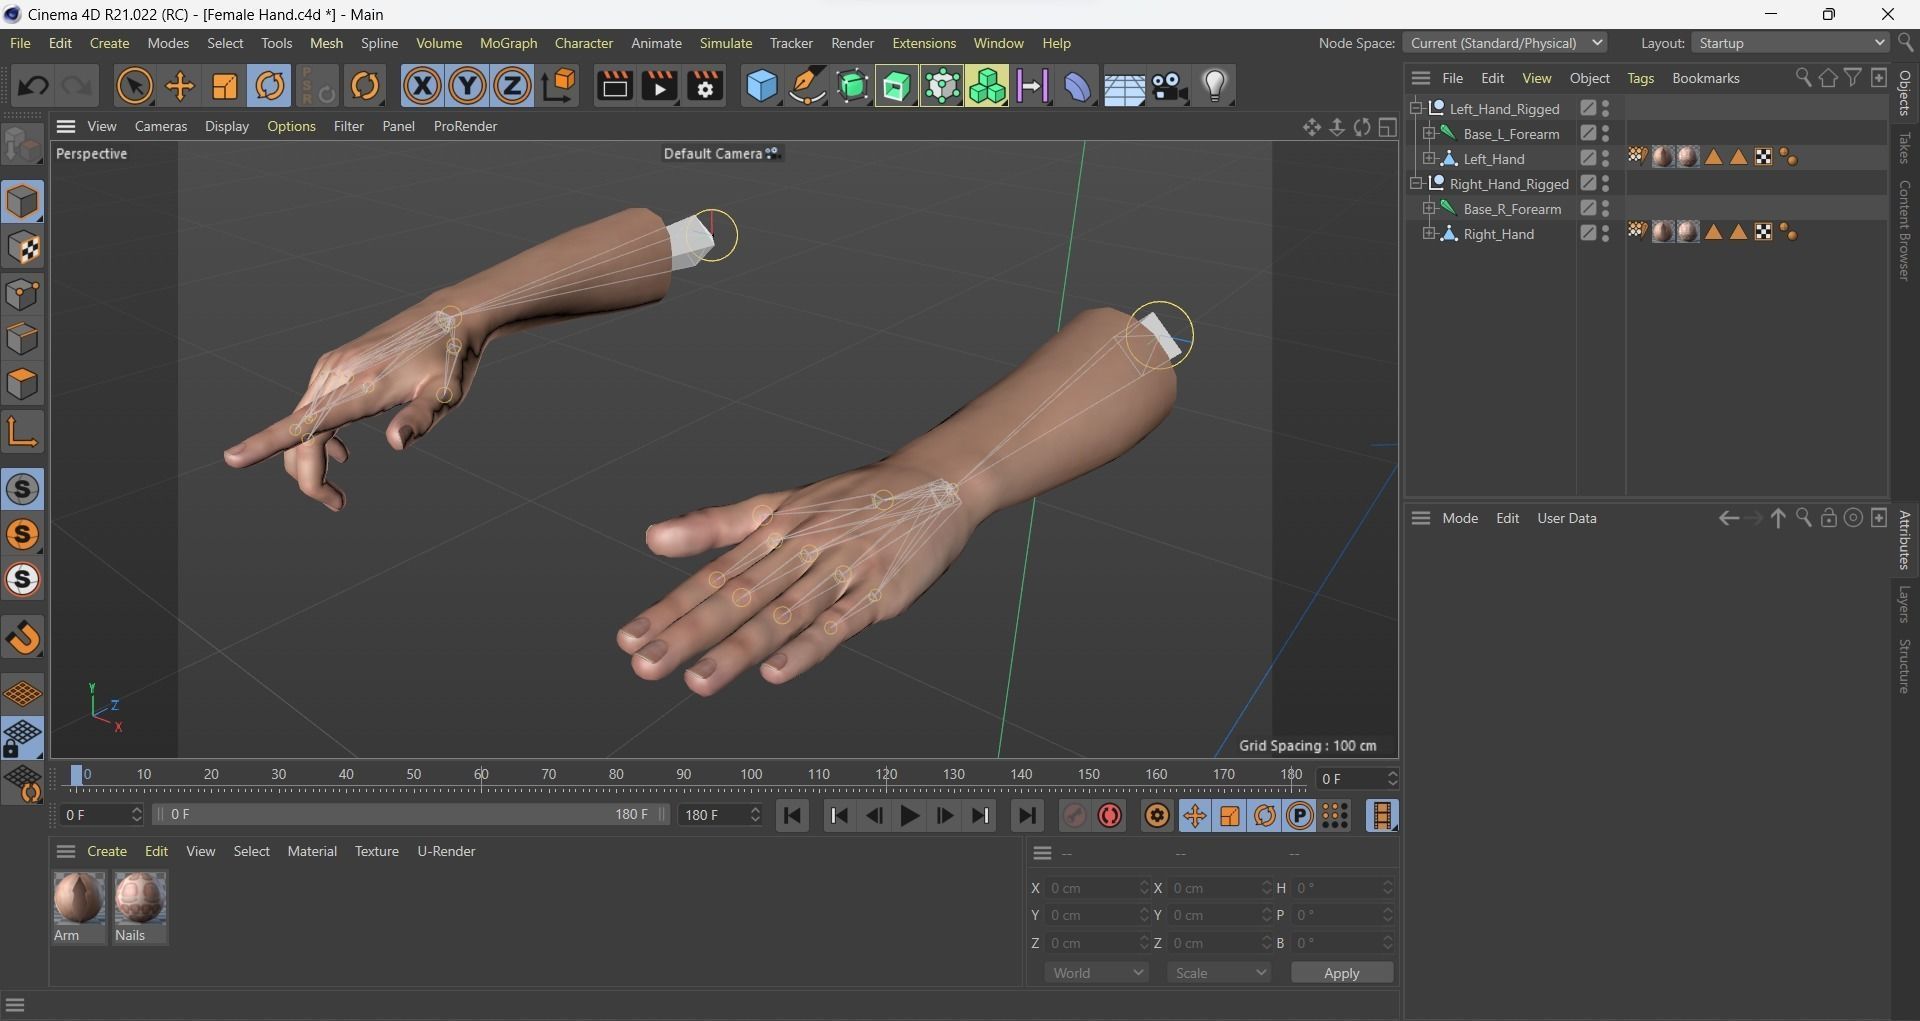Click the Bend deformer icon
The image size is (1920, 1021).
[x=1078, y=86]
